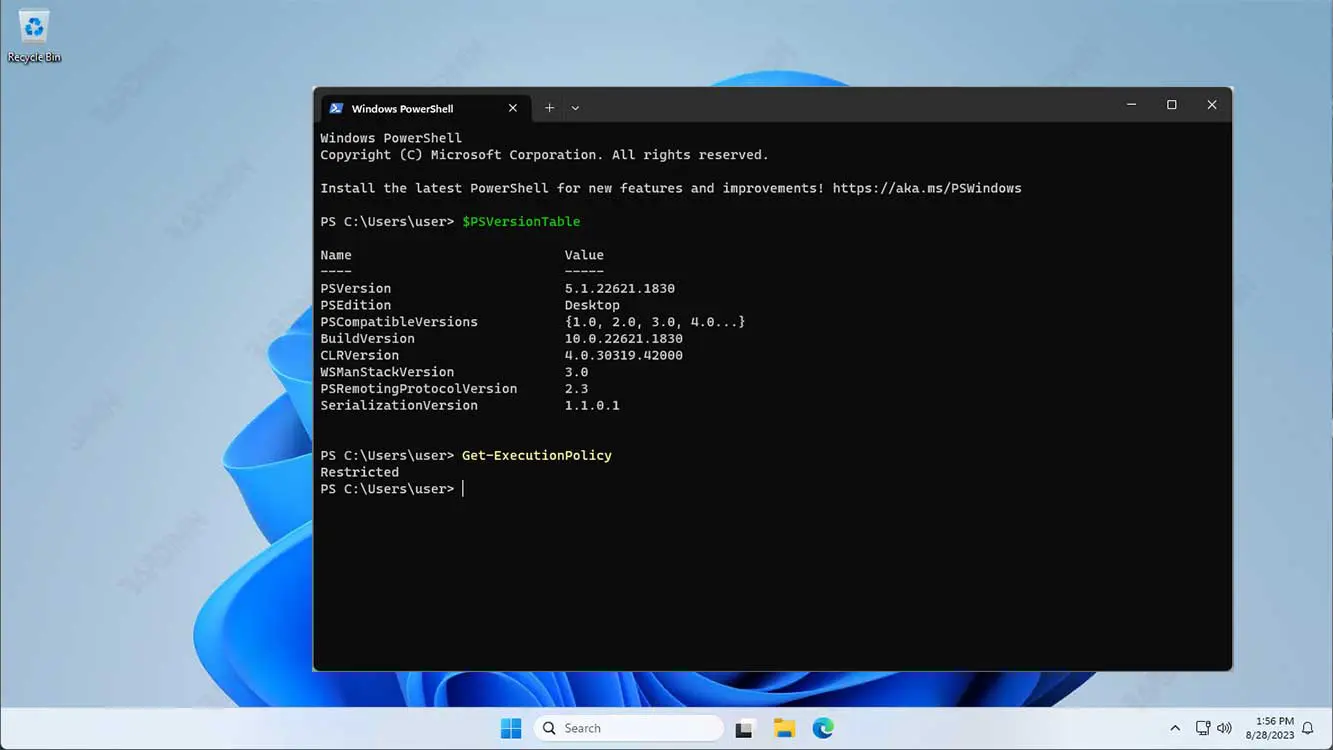This screenshot has height=750, width=1333.
Task: Click PSRemotingProtocolVersion value 2.3
Action: 577,388
